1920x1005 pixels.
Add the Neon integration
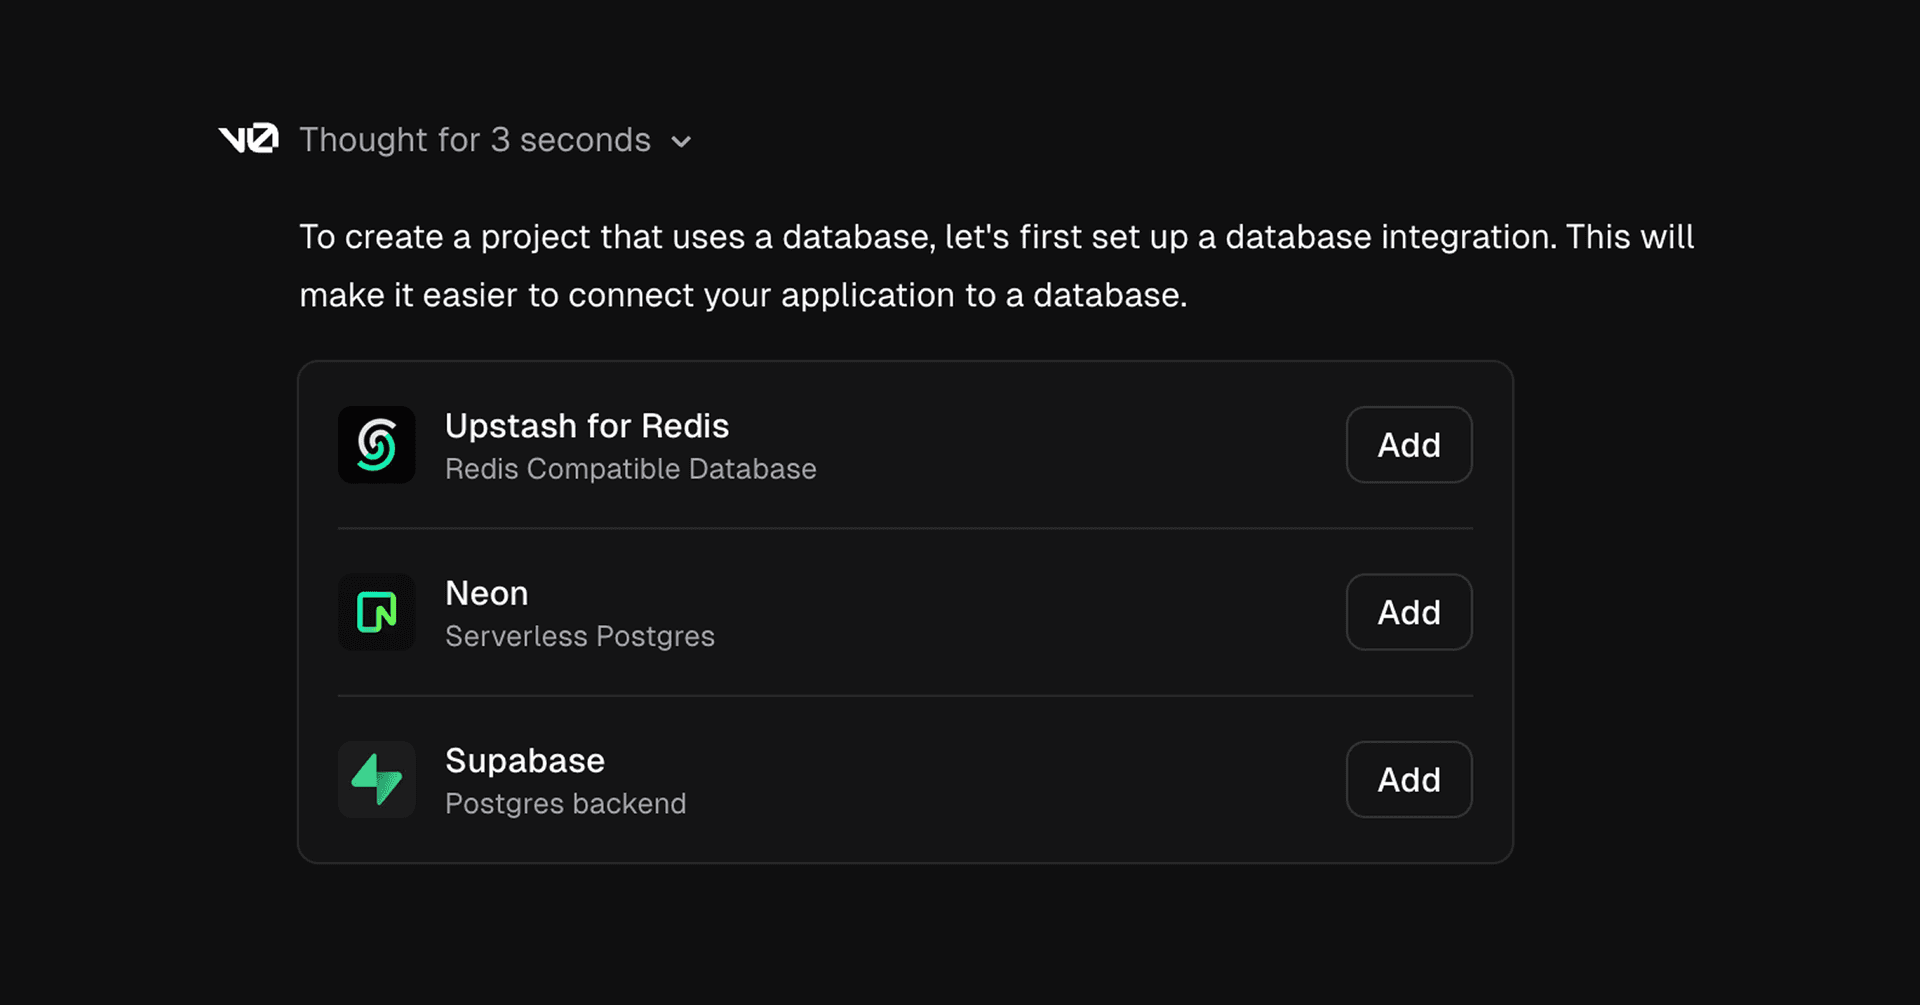1408,612
